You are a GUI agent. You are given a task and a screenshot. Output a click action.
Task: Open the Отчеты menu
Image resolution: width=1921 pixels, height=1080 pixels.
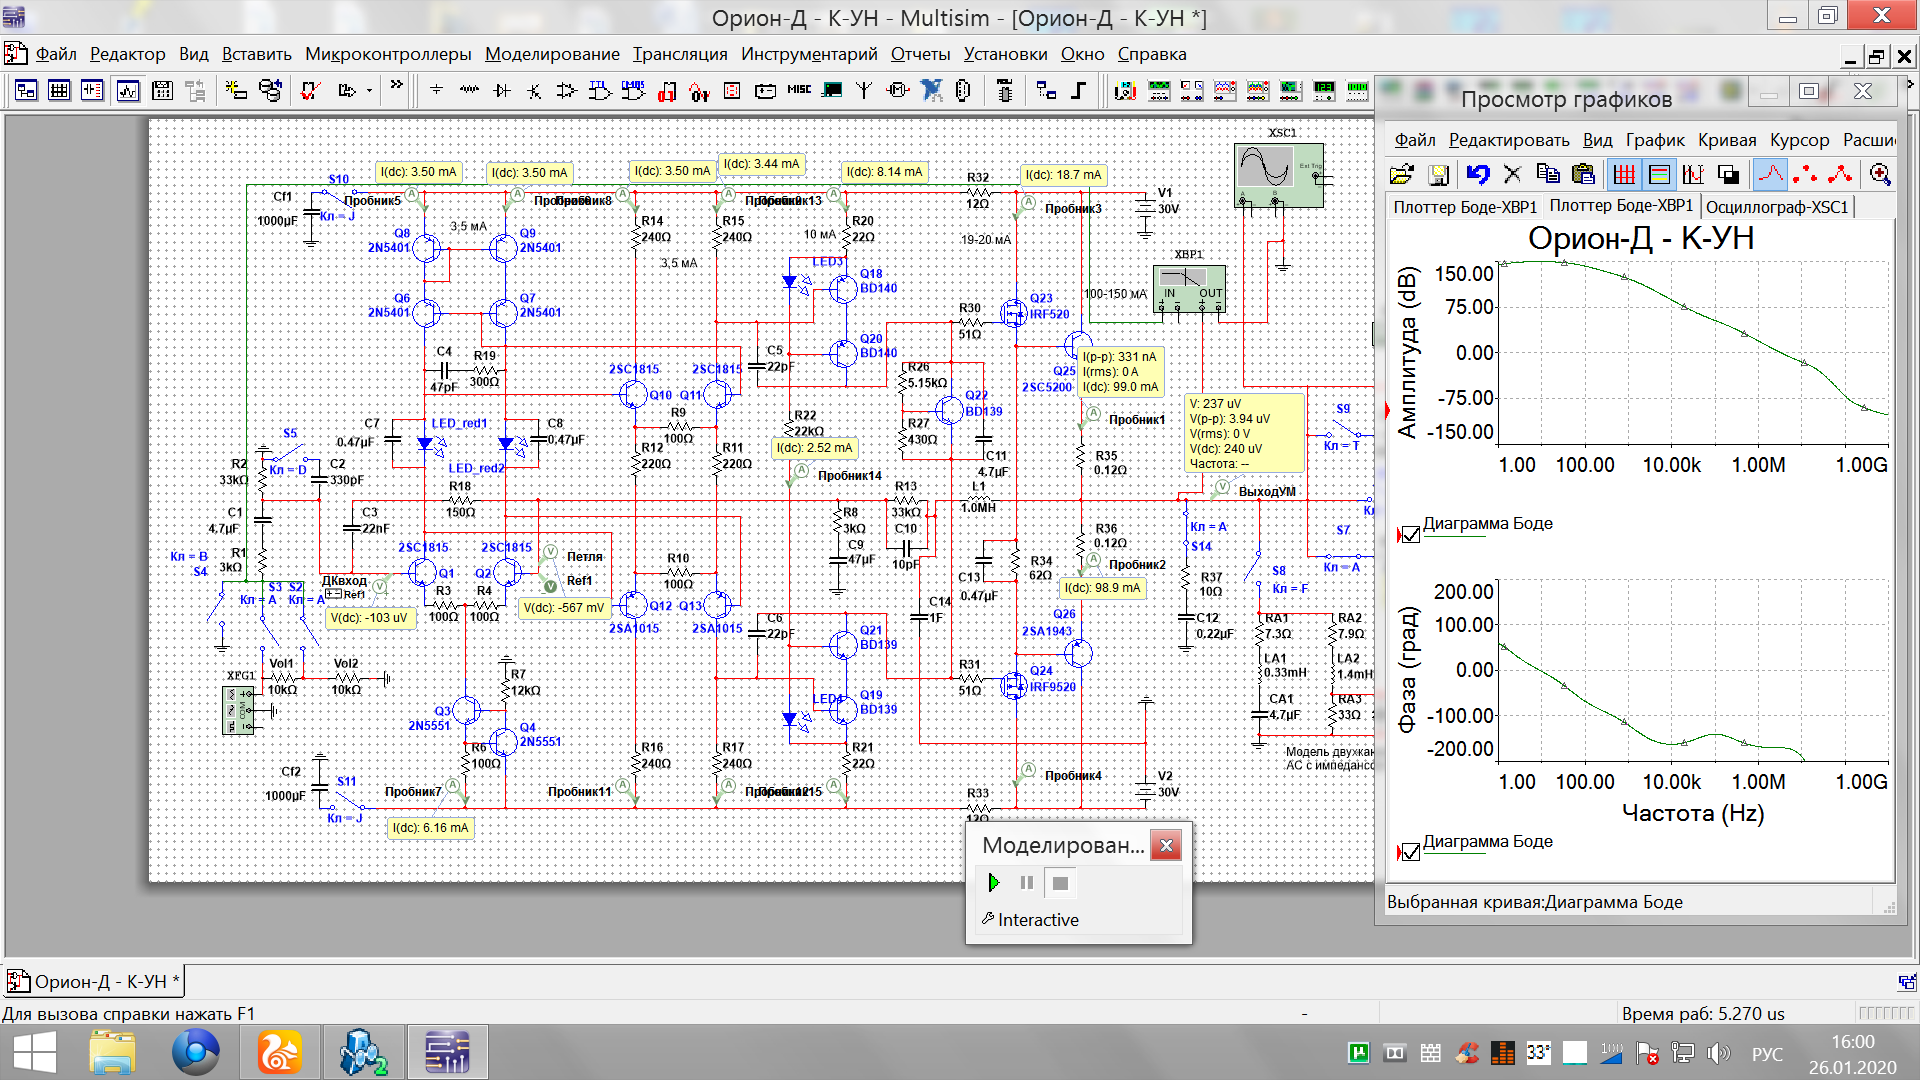(920, 54)
